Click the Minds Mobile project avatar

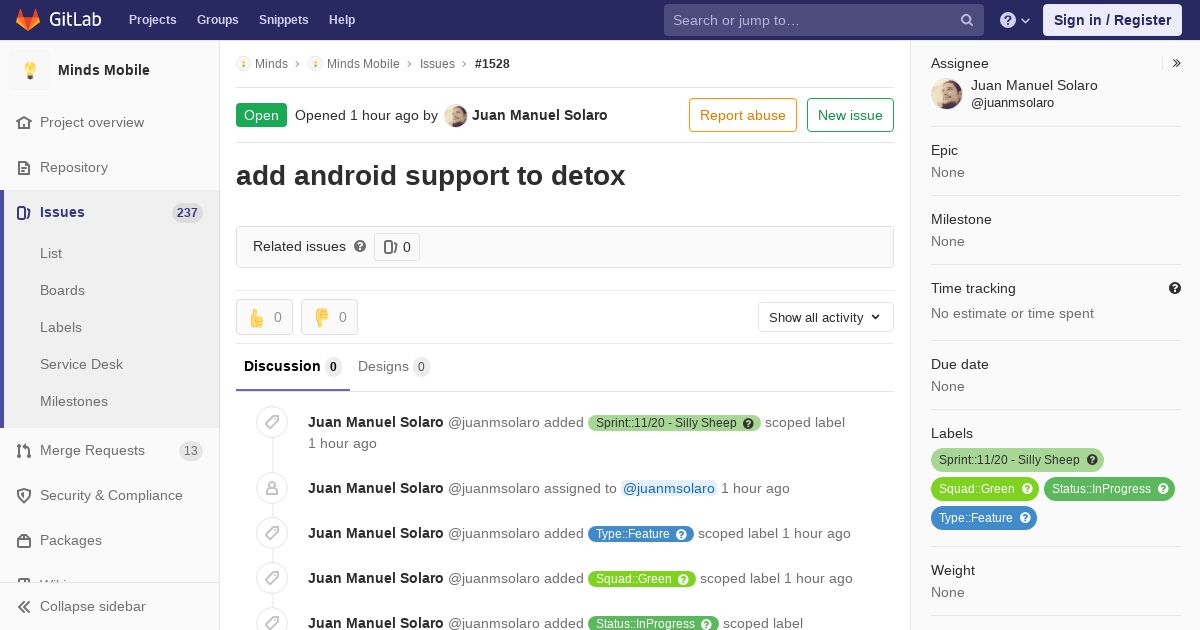click(30, 70)
